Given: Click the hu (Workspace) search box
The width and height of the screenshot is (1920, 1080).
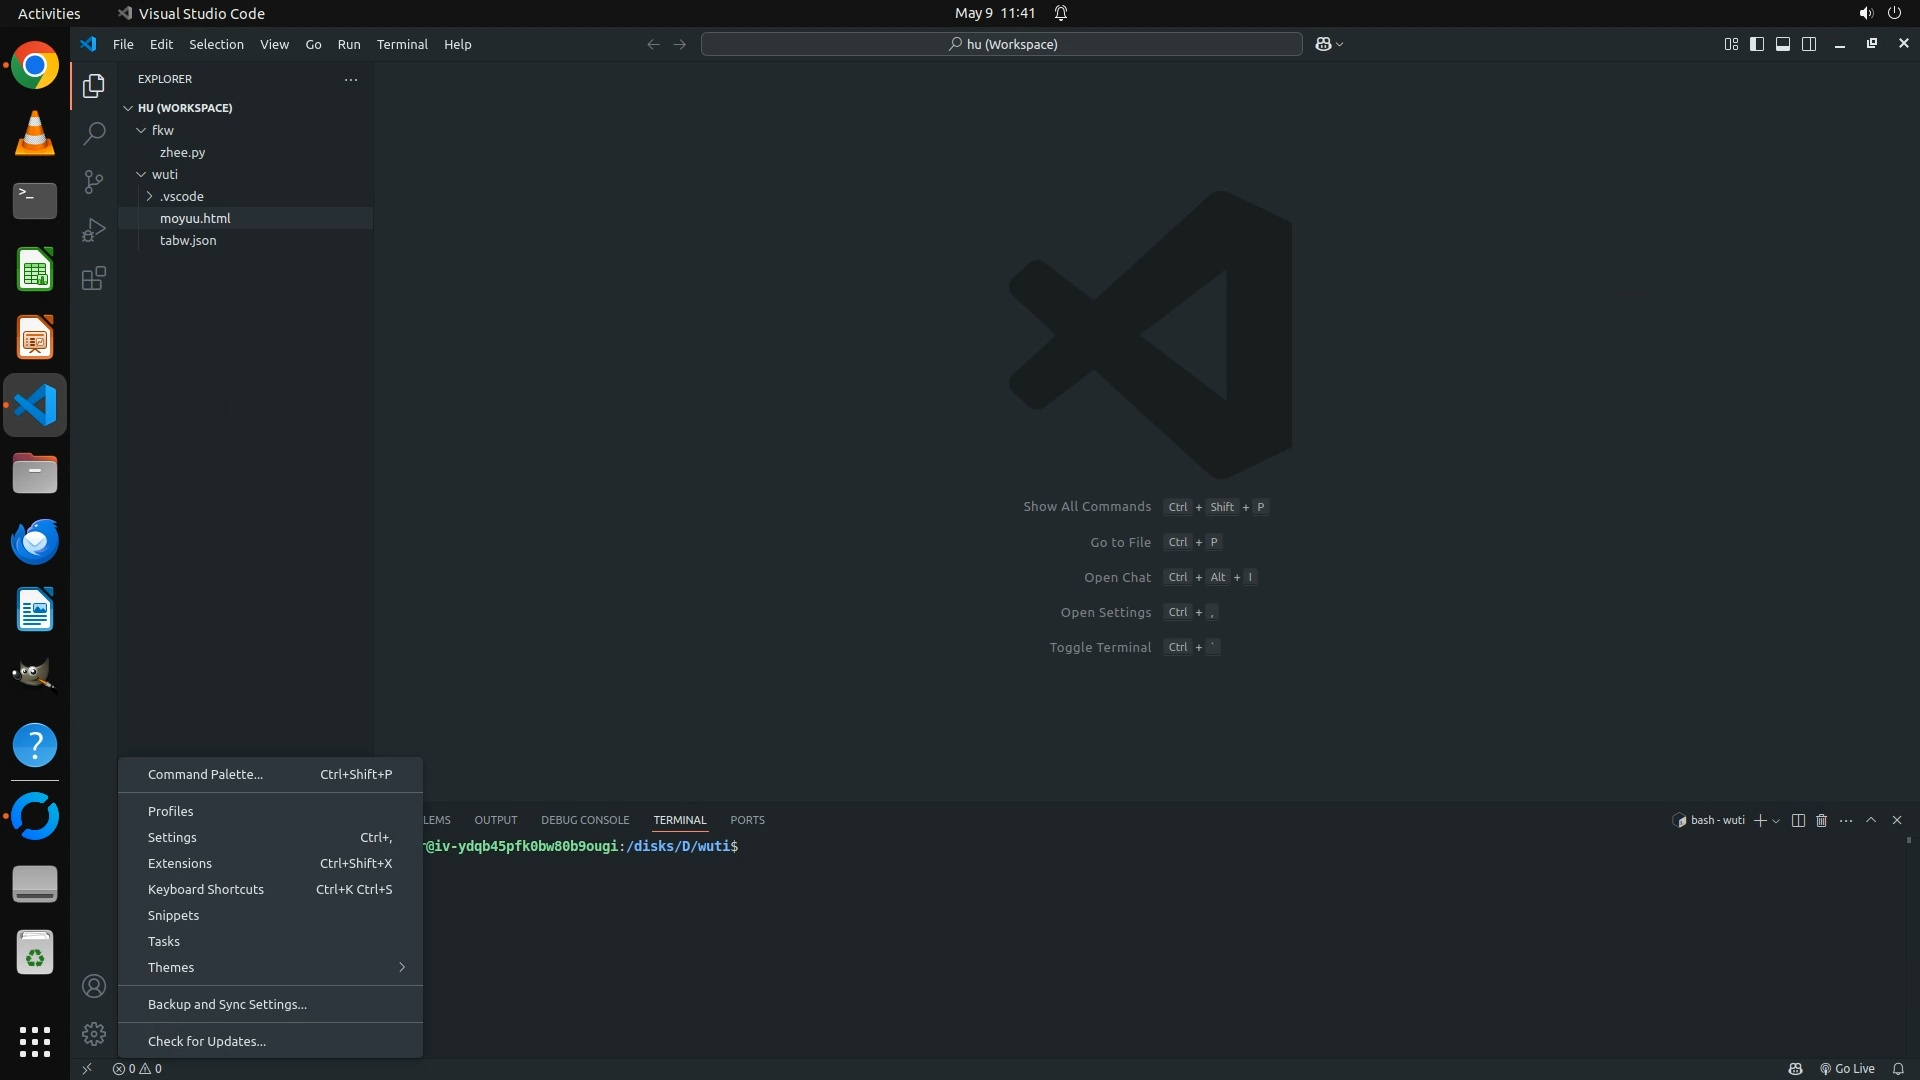Looking at the screenshot, I should click(x=1002, y=44).
